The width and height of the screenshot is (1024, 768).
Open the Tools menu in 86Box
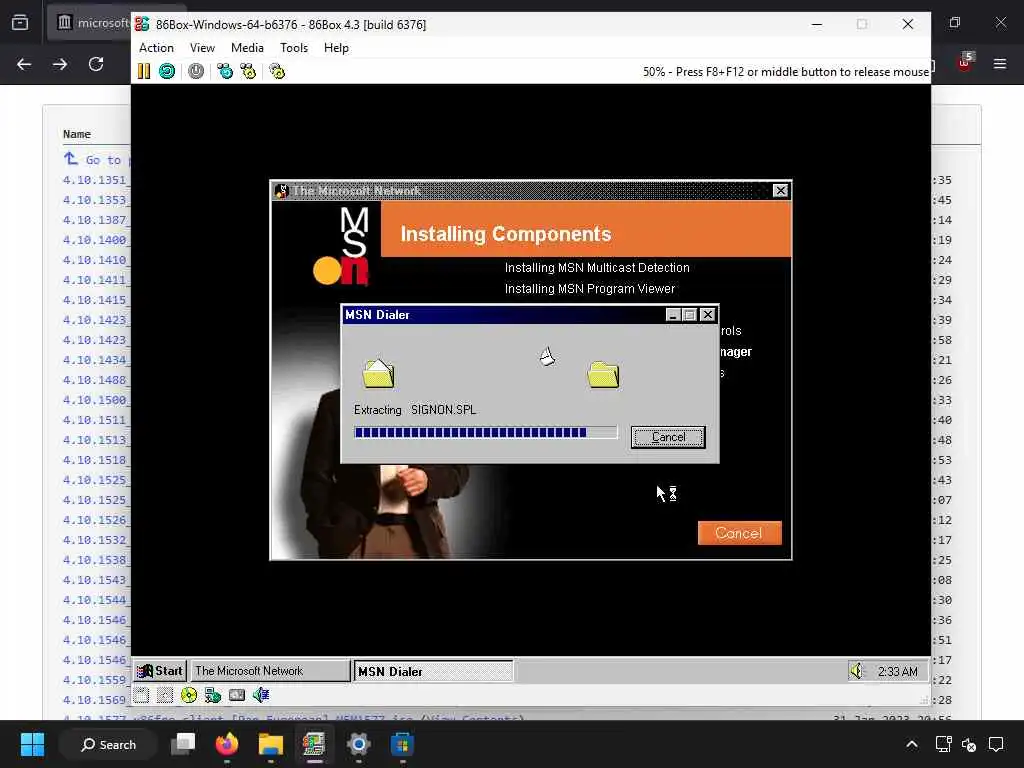click(x=294, y=48)
